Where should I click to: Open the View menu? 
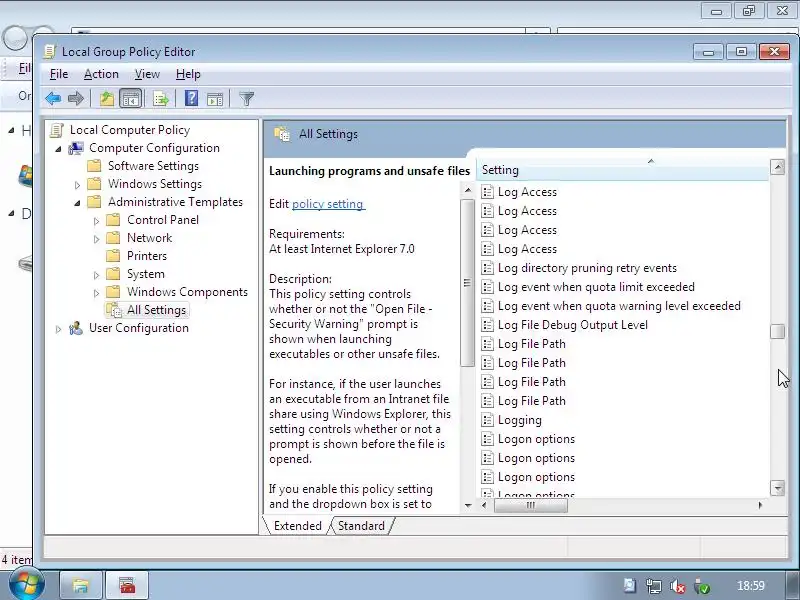point(147,74)
